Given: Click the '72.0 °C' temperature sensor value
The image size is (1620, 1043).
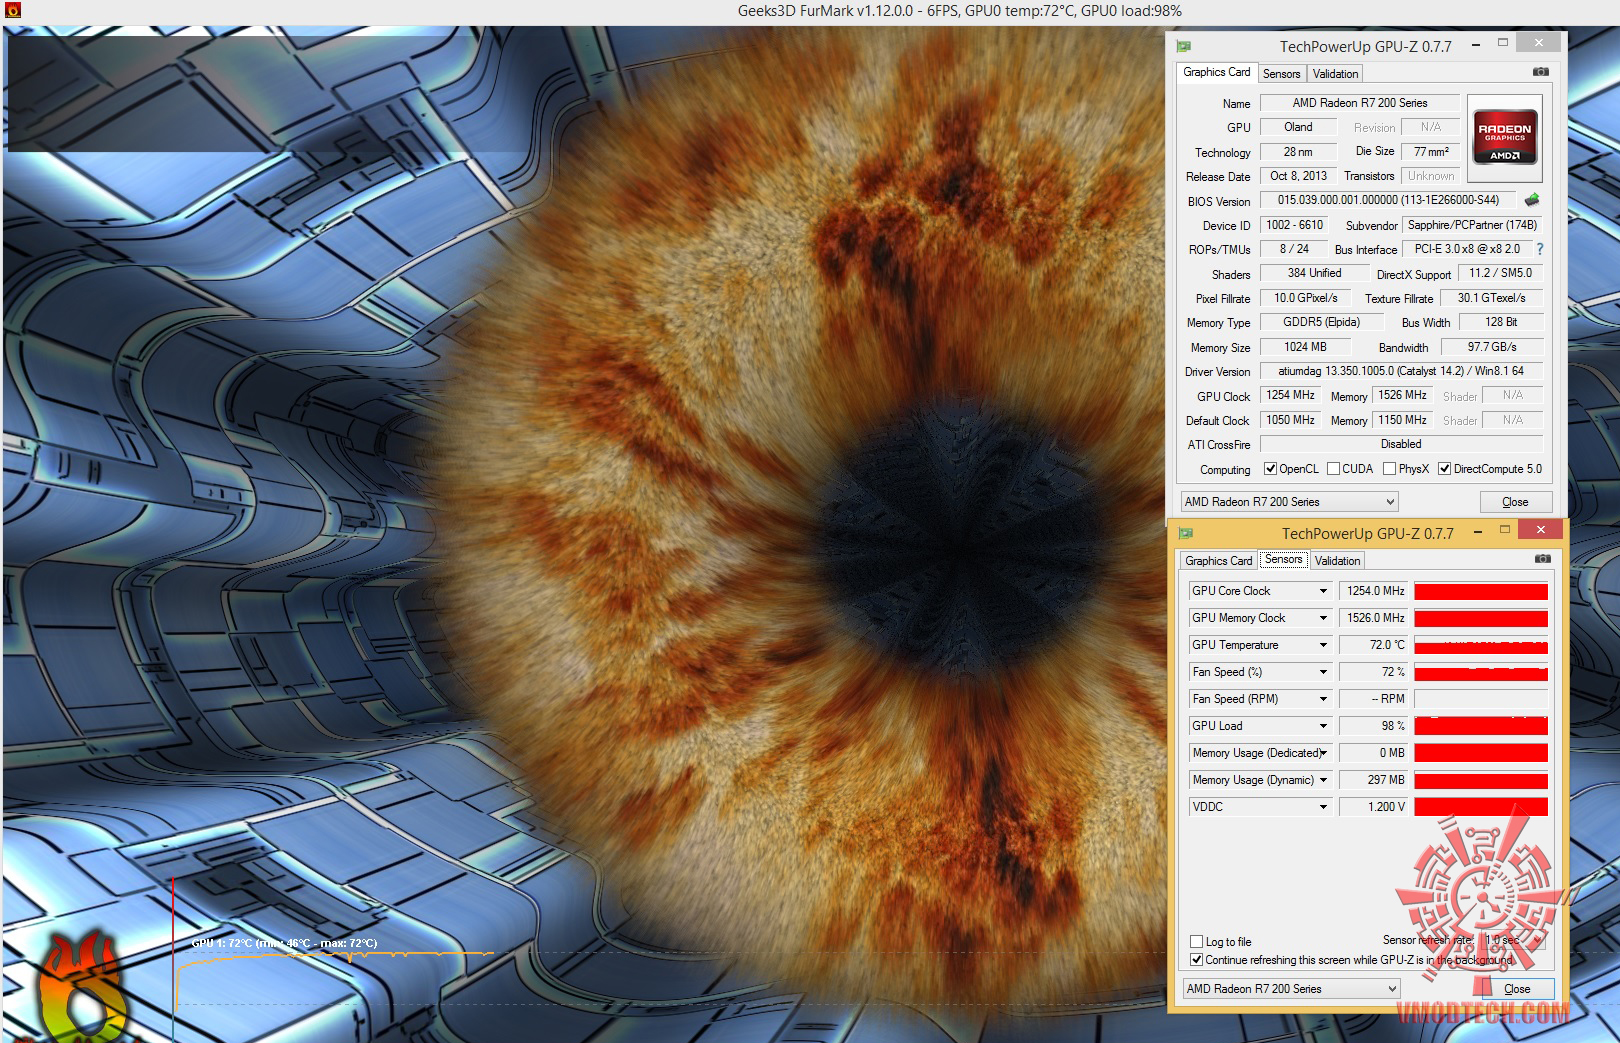Looking at the screenshot, I should pyautogui.click(x=1374, y=645).
